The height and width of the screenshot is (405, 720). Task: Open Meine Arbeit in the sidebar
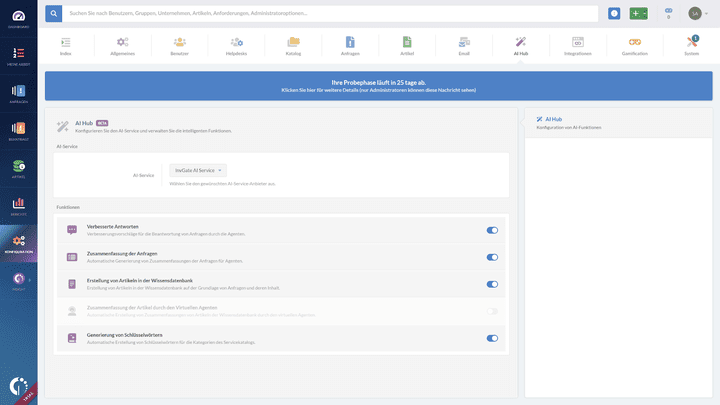tap(18, 56)
